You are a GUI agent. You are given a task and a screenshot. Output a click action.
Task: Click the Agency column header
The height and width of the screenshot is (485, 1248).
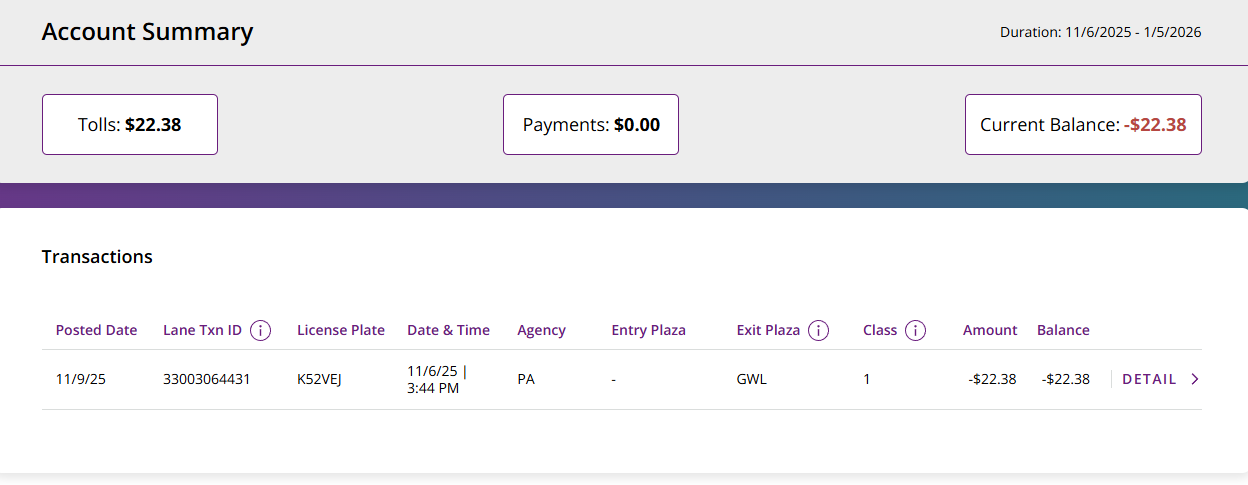click(x=541, y=330)
